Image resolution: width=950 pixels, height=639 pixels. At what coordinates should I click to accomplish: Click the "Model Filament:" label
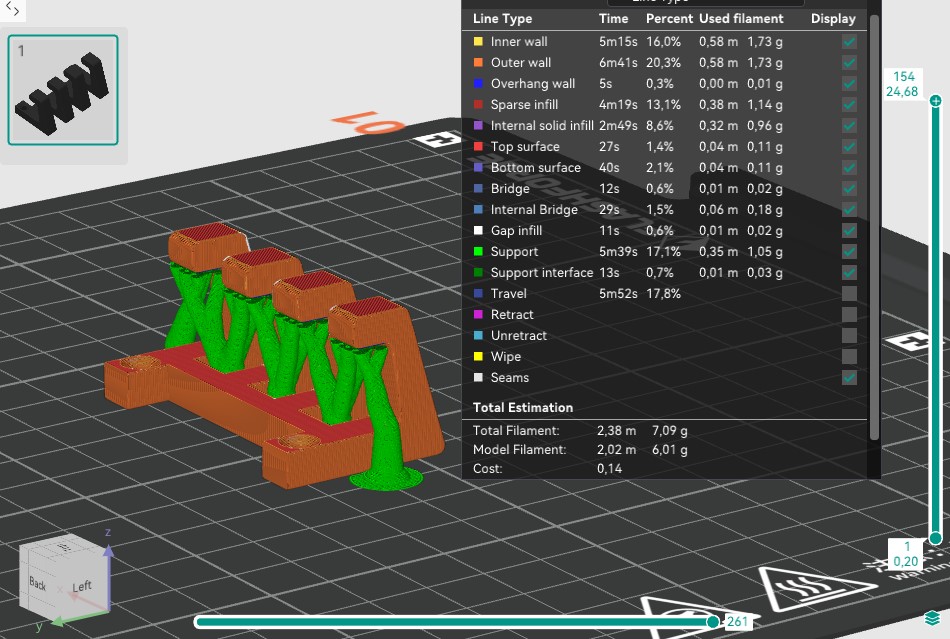coord(519,449)
